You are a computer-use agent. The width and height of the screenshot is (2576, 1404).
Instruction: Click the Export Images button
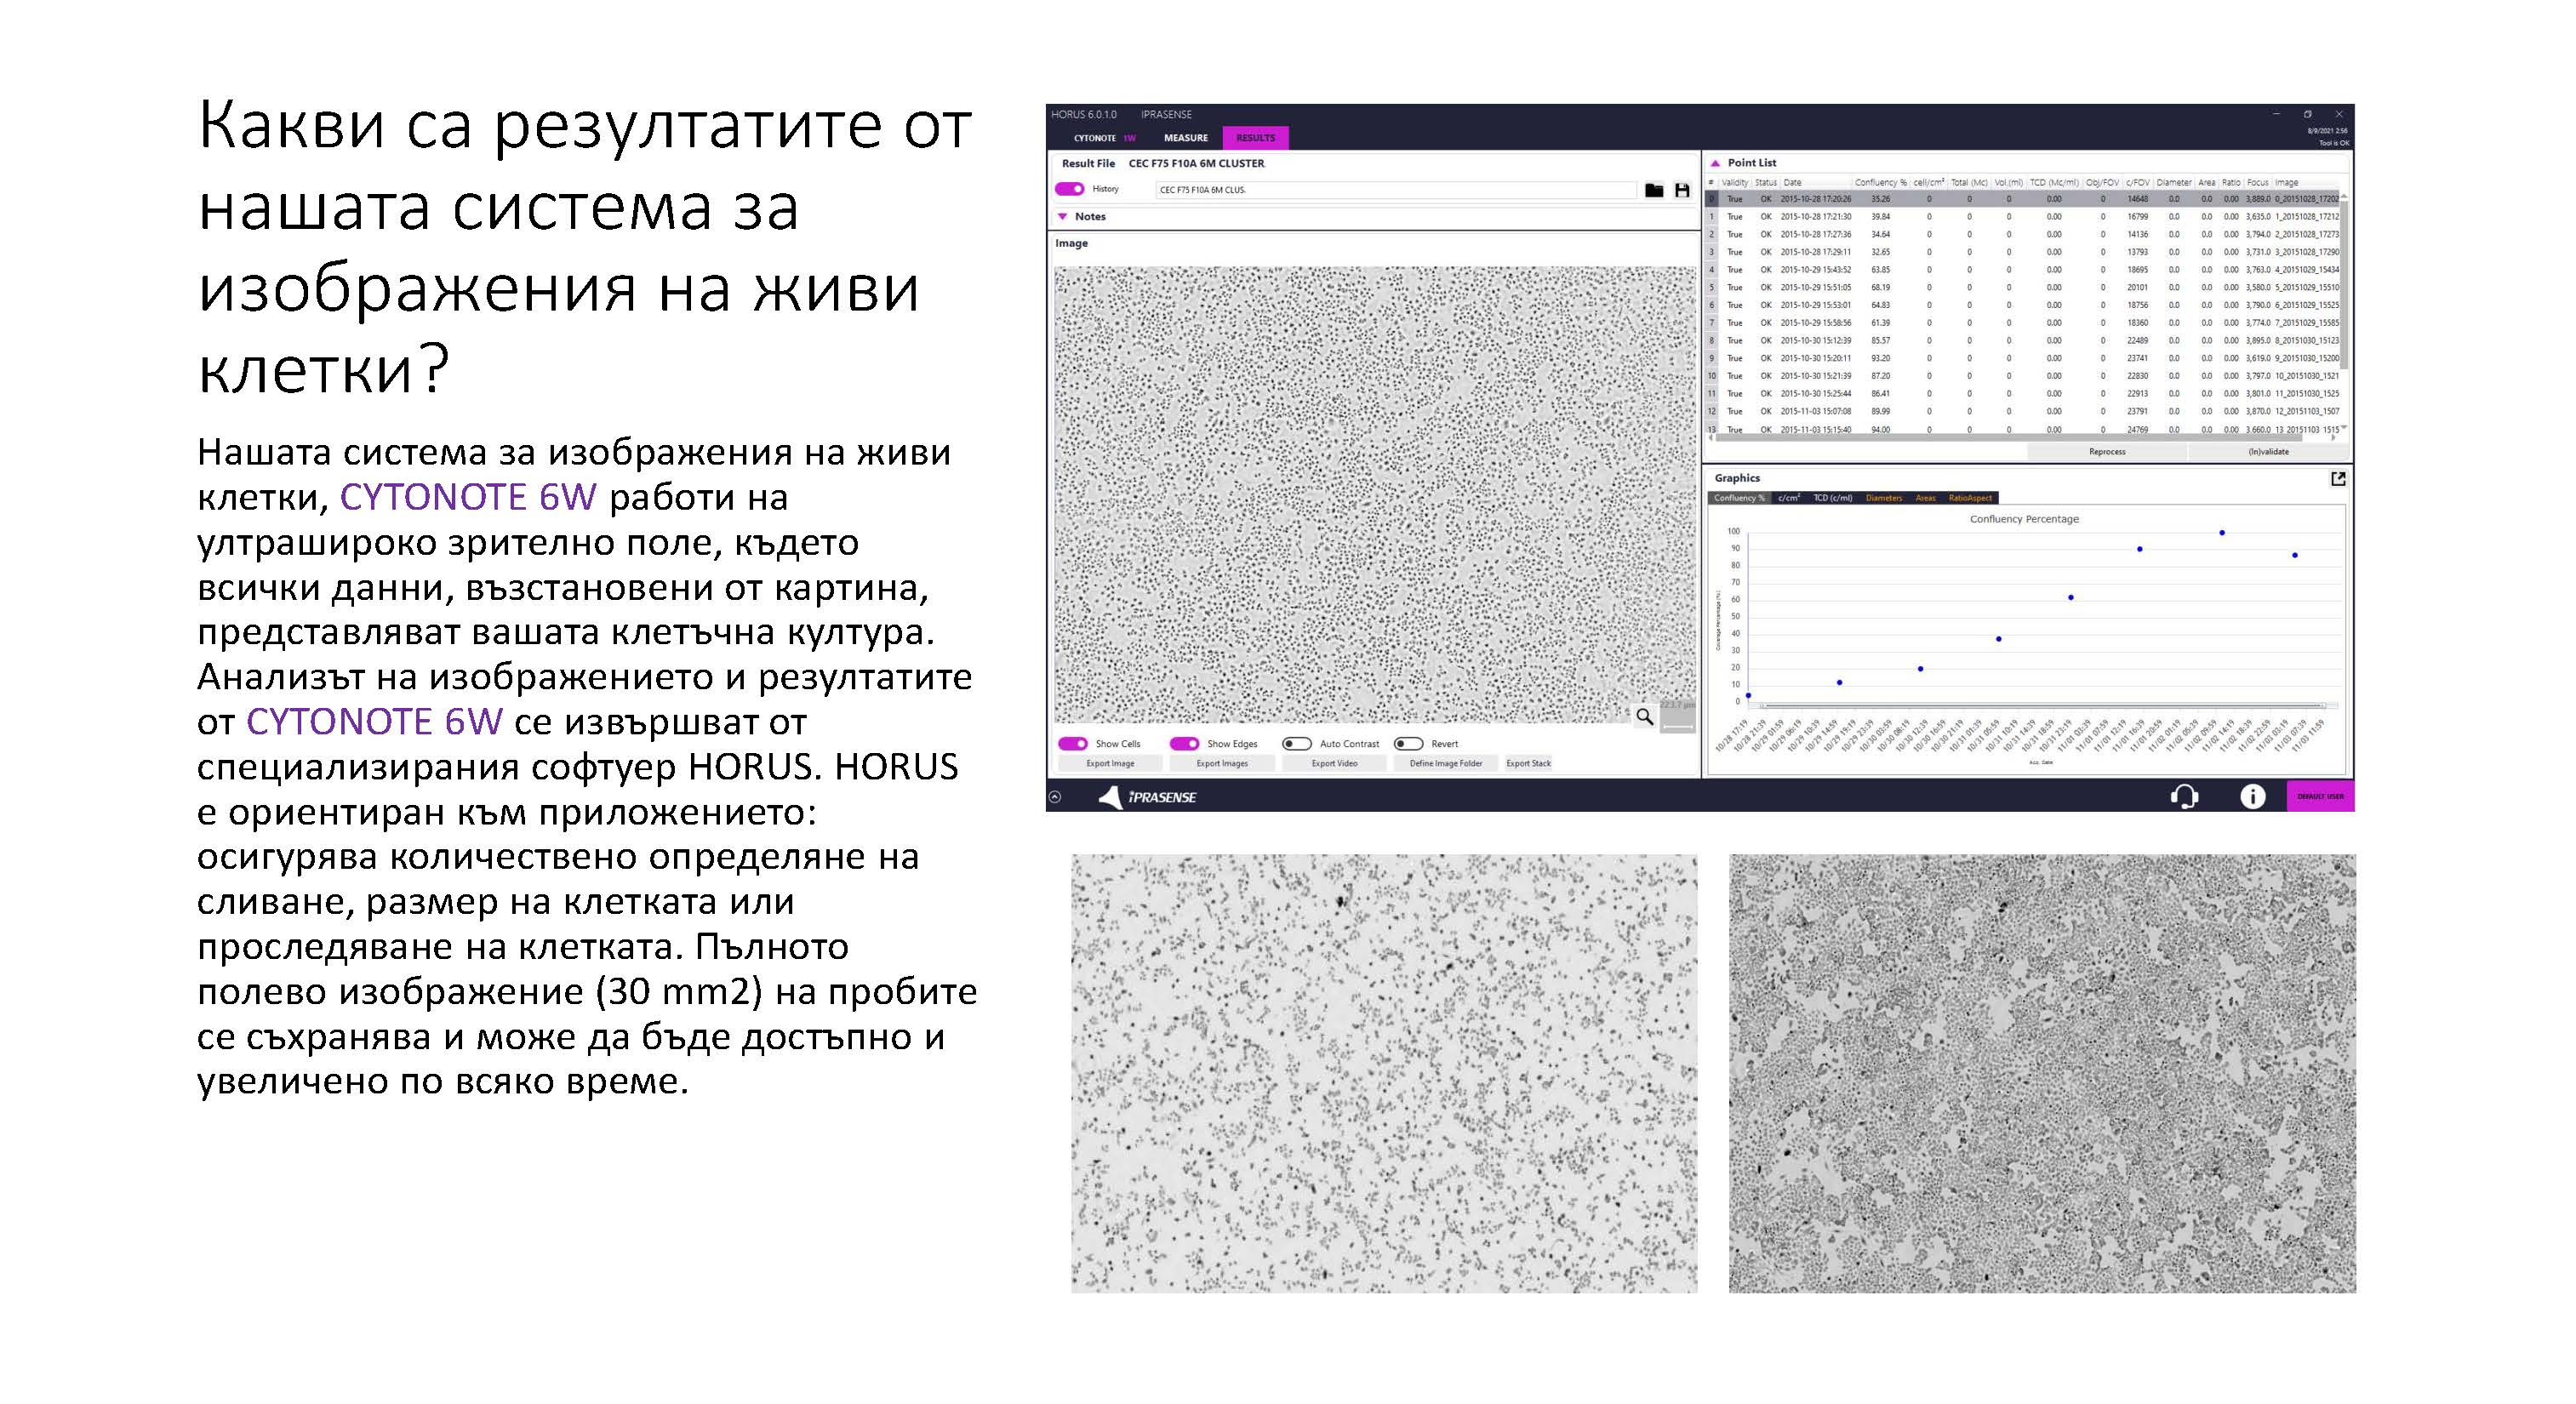(x=1222, y=764)
